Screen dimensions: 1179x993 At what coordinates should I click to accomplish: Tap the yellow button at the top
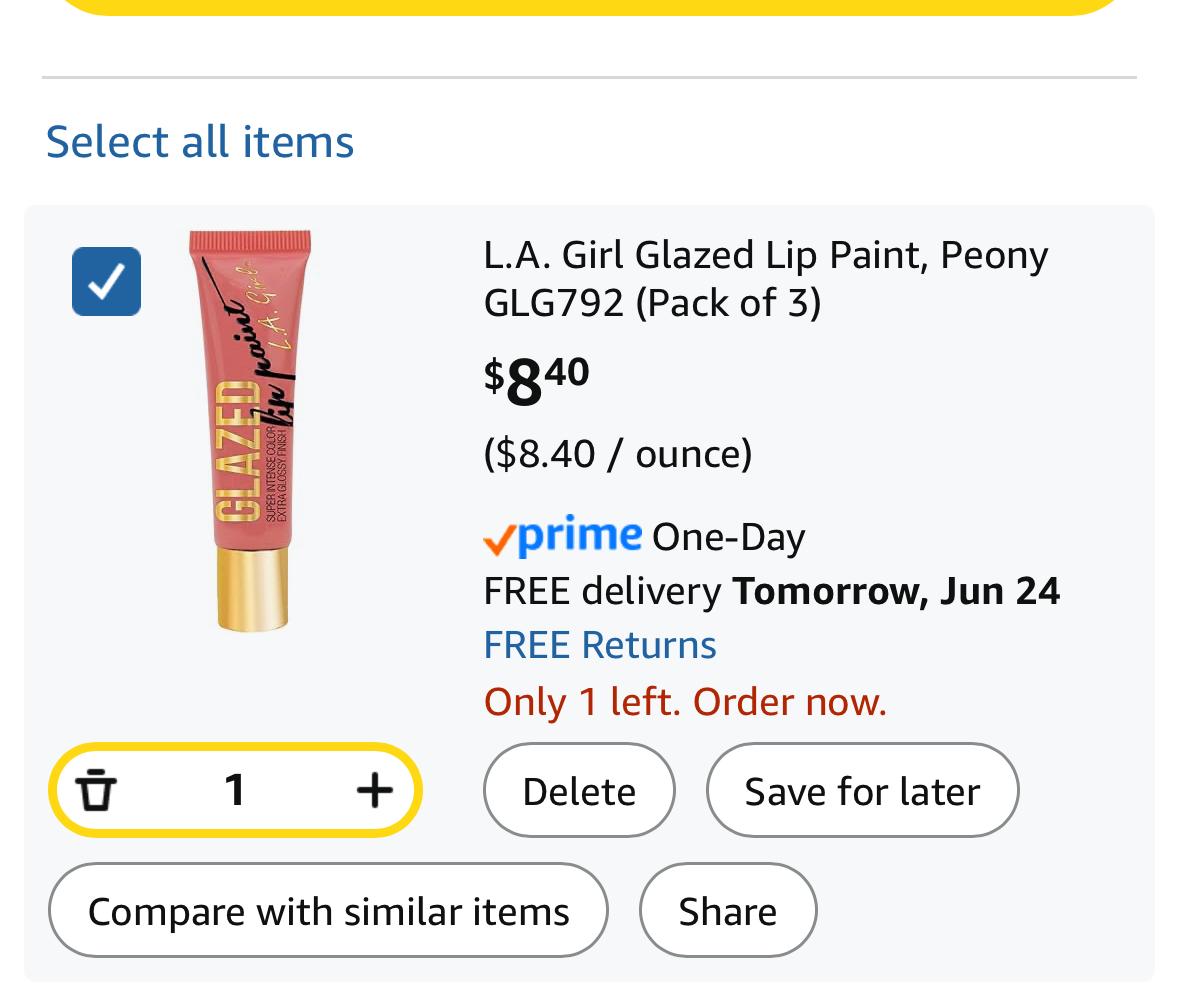click(x=590, y=6)
